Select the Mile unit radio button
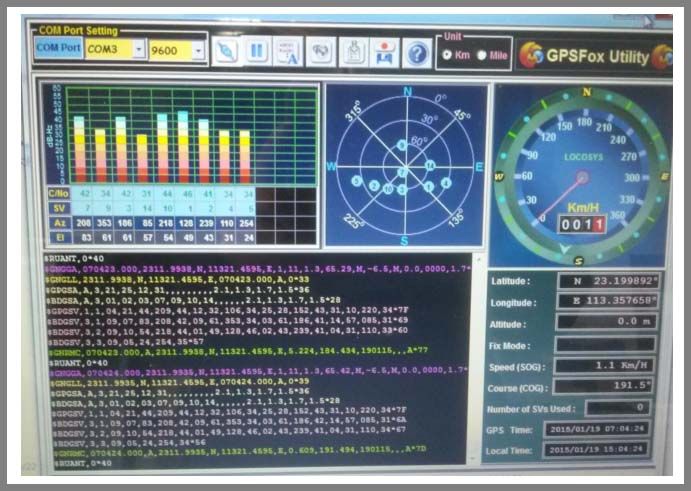This screenshot has width=691, height=491. [482, 55]
